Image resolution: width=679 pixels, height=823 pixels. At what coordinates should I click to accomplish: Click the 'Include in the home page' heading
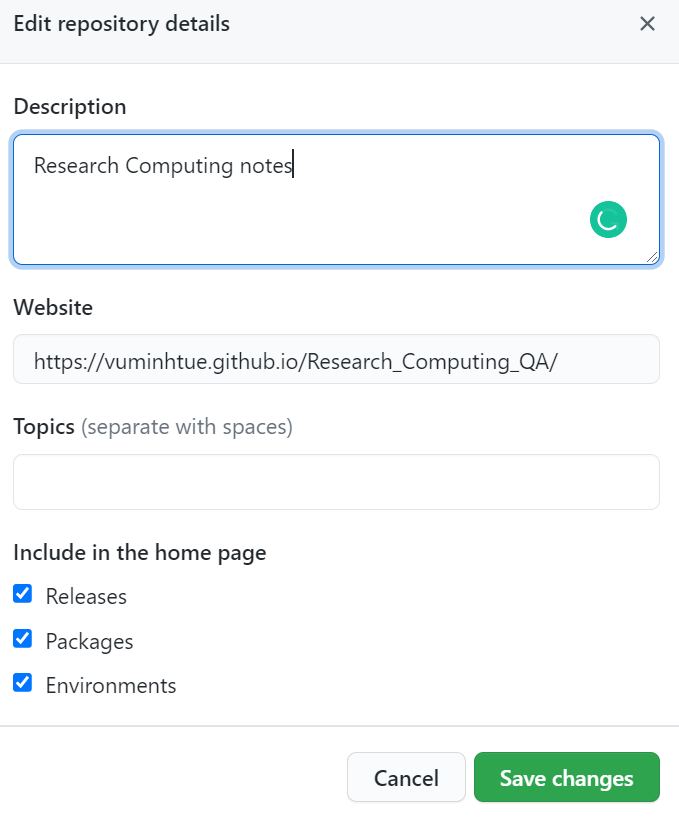pos(139,552)
